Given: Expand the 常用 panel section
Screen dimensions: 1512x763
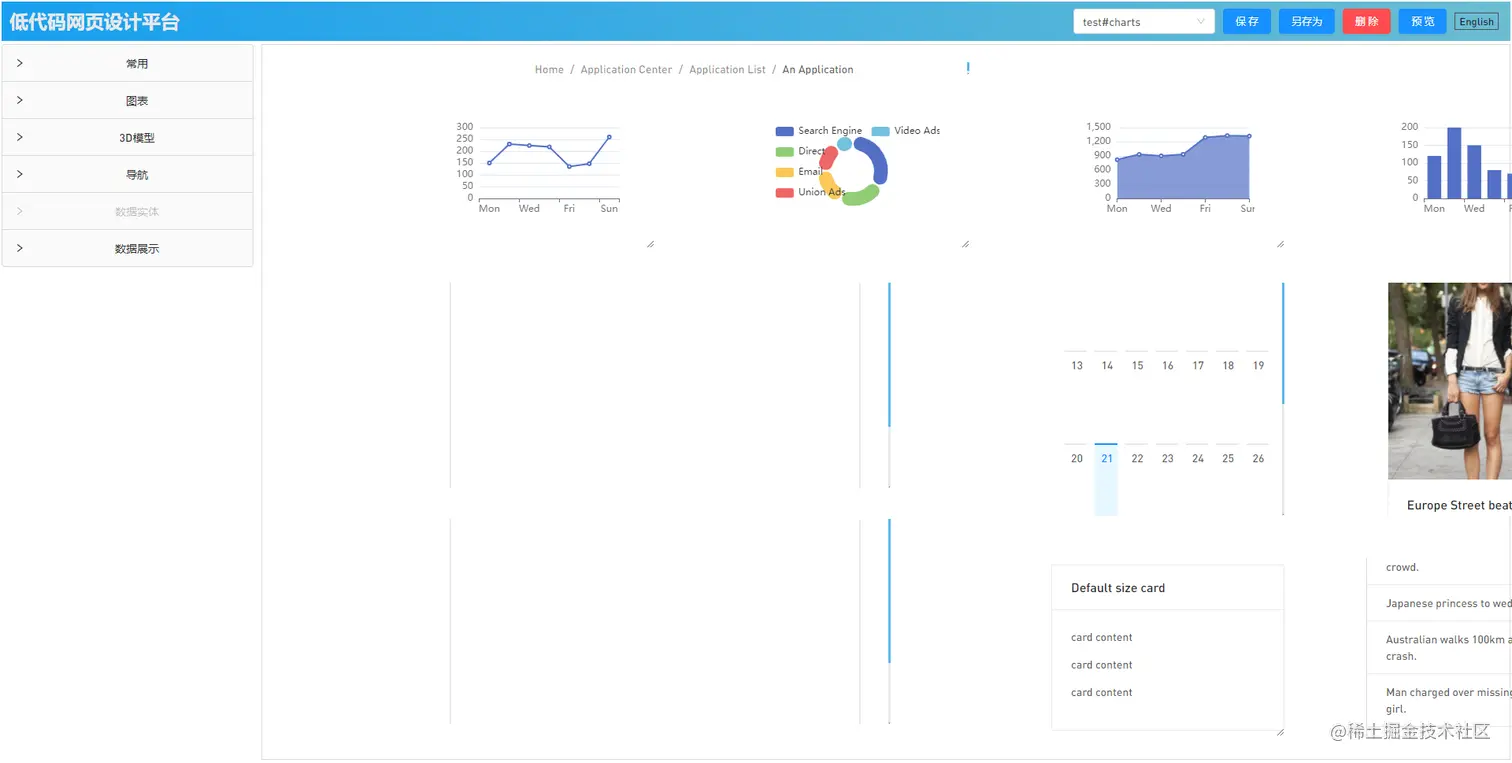Looking at the screenshot, I should (127, 64).
